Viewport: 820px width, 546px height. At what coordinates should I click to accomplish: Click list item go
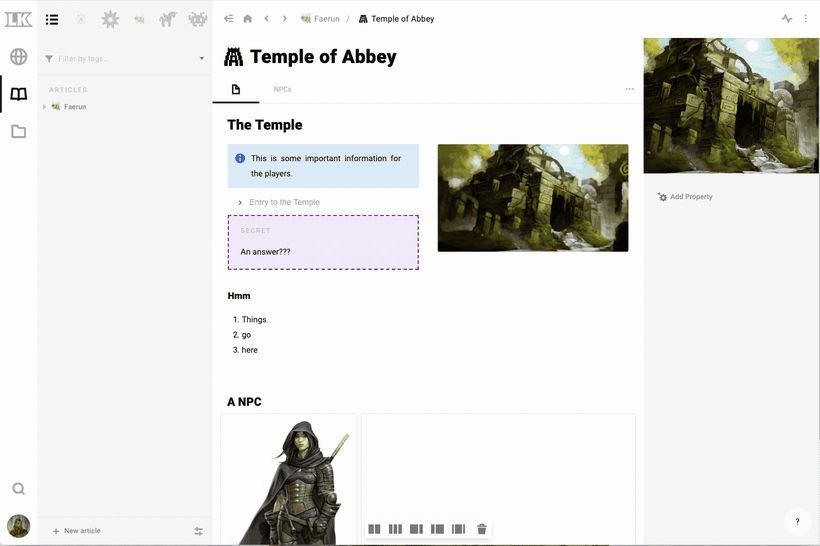[x=246, y=335]
